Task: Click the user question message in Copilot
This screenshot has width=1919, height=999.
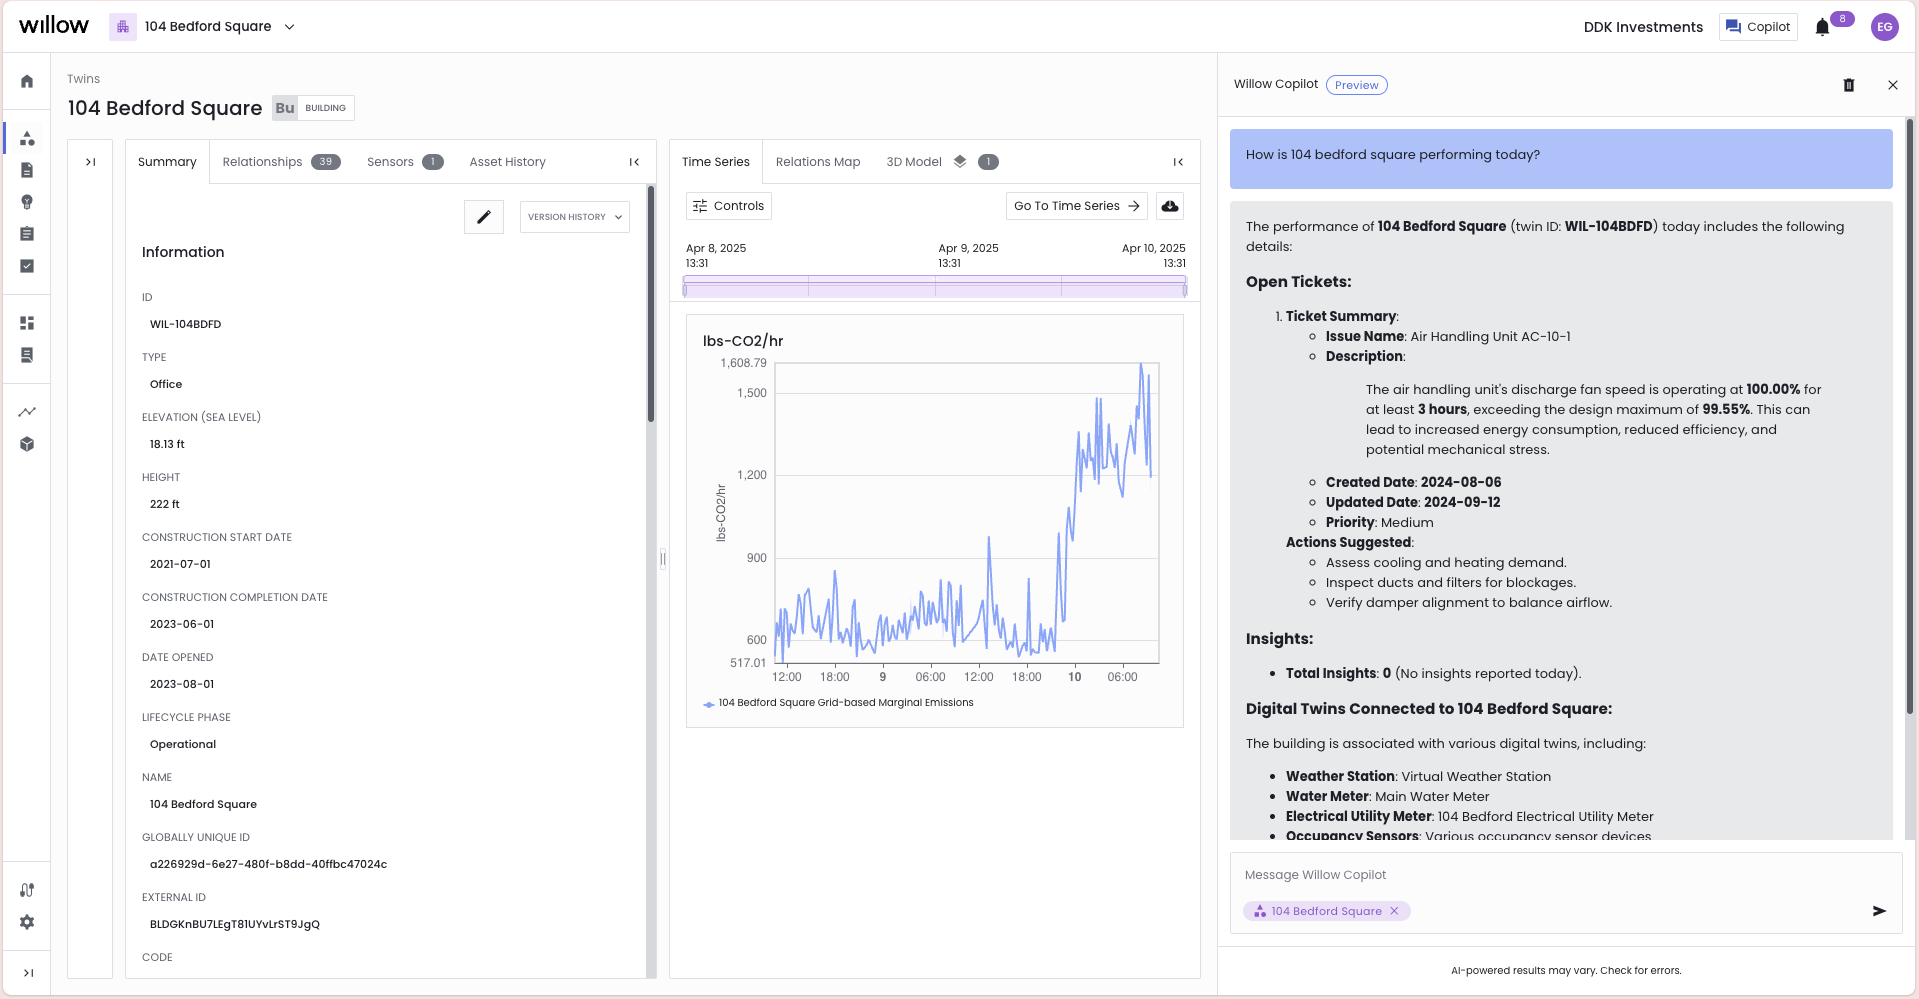Action: [1561, 158]
